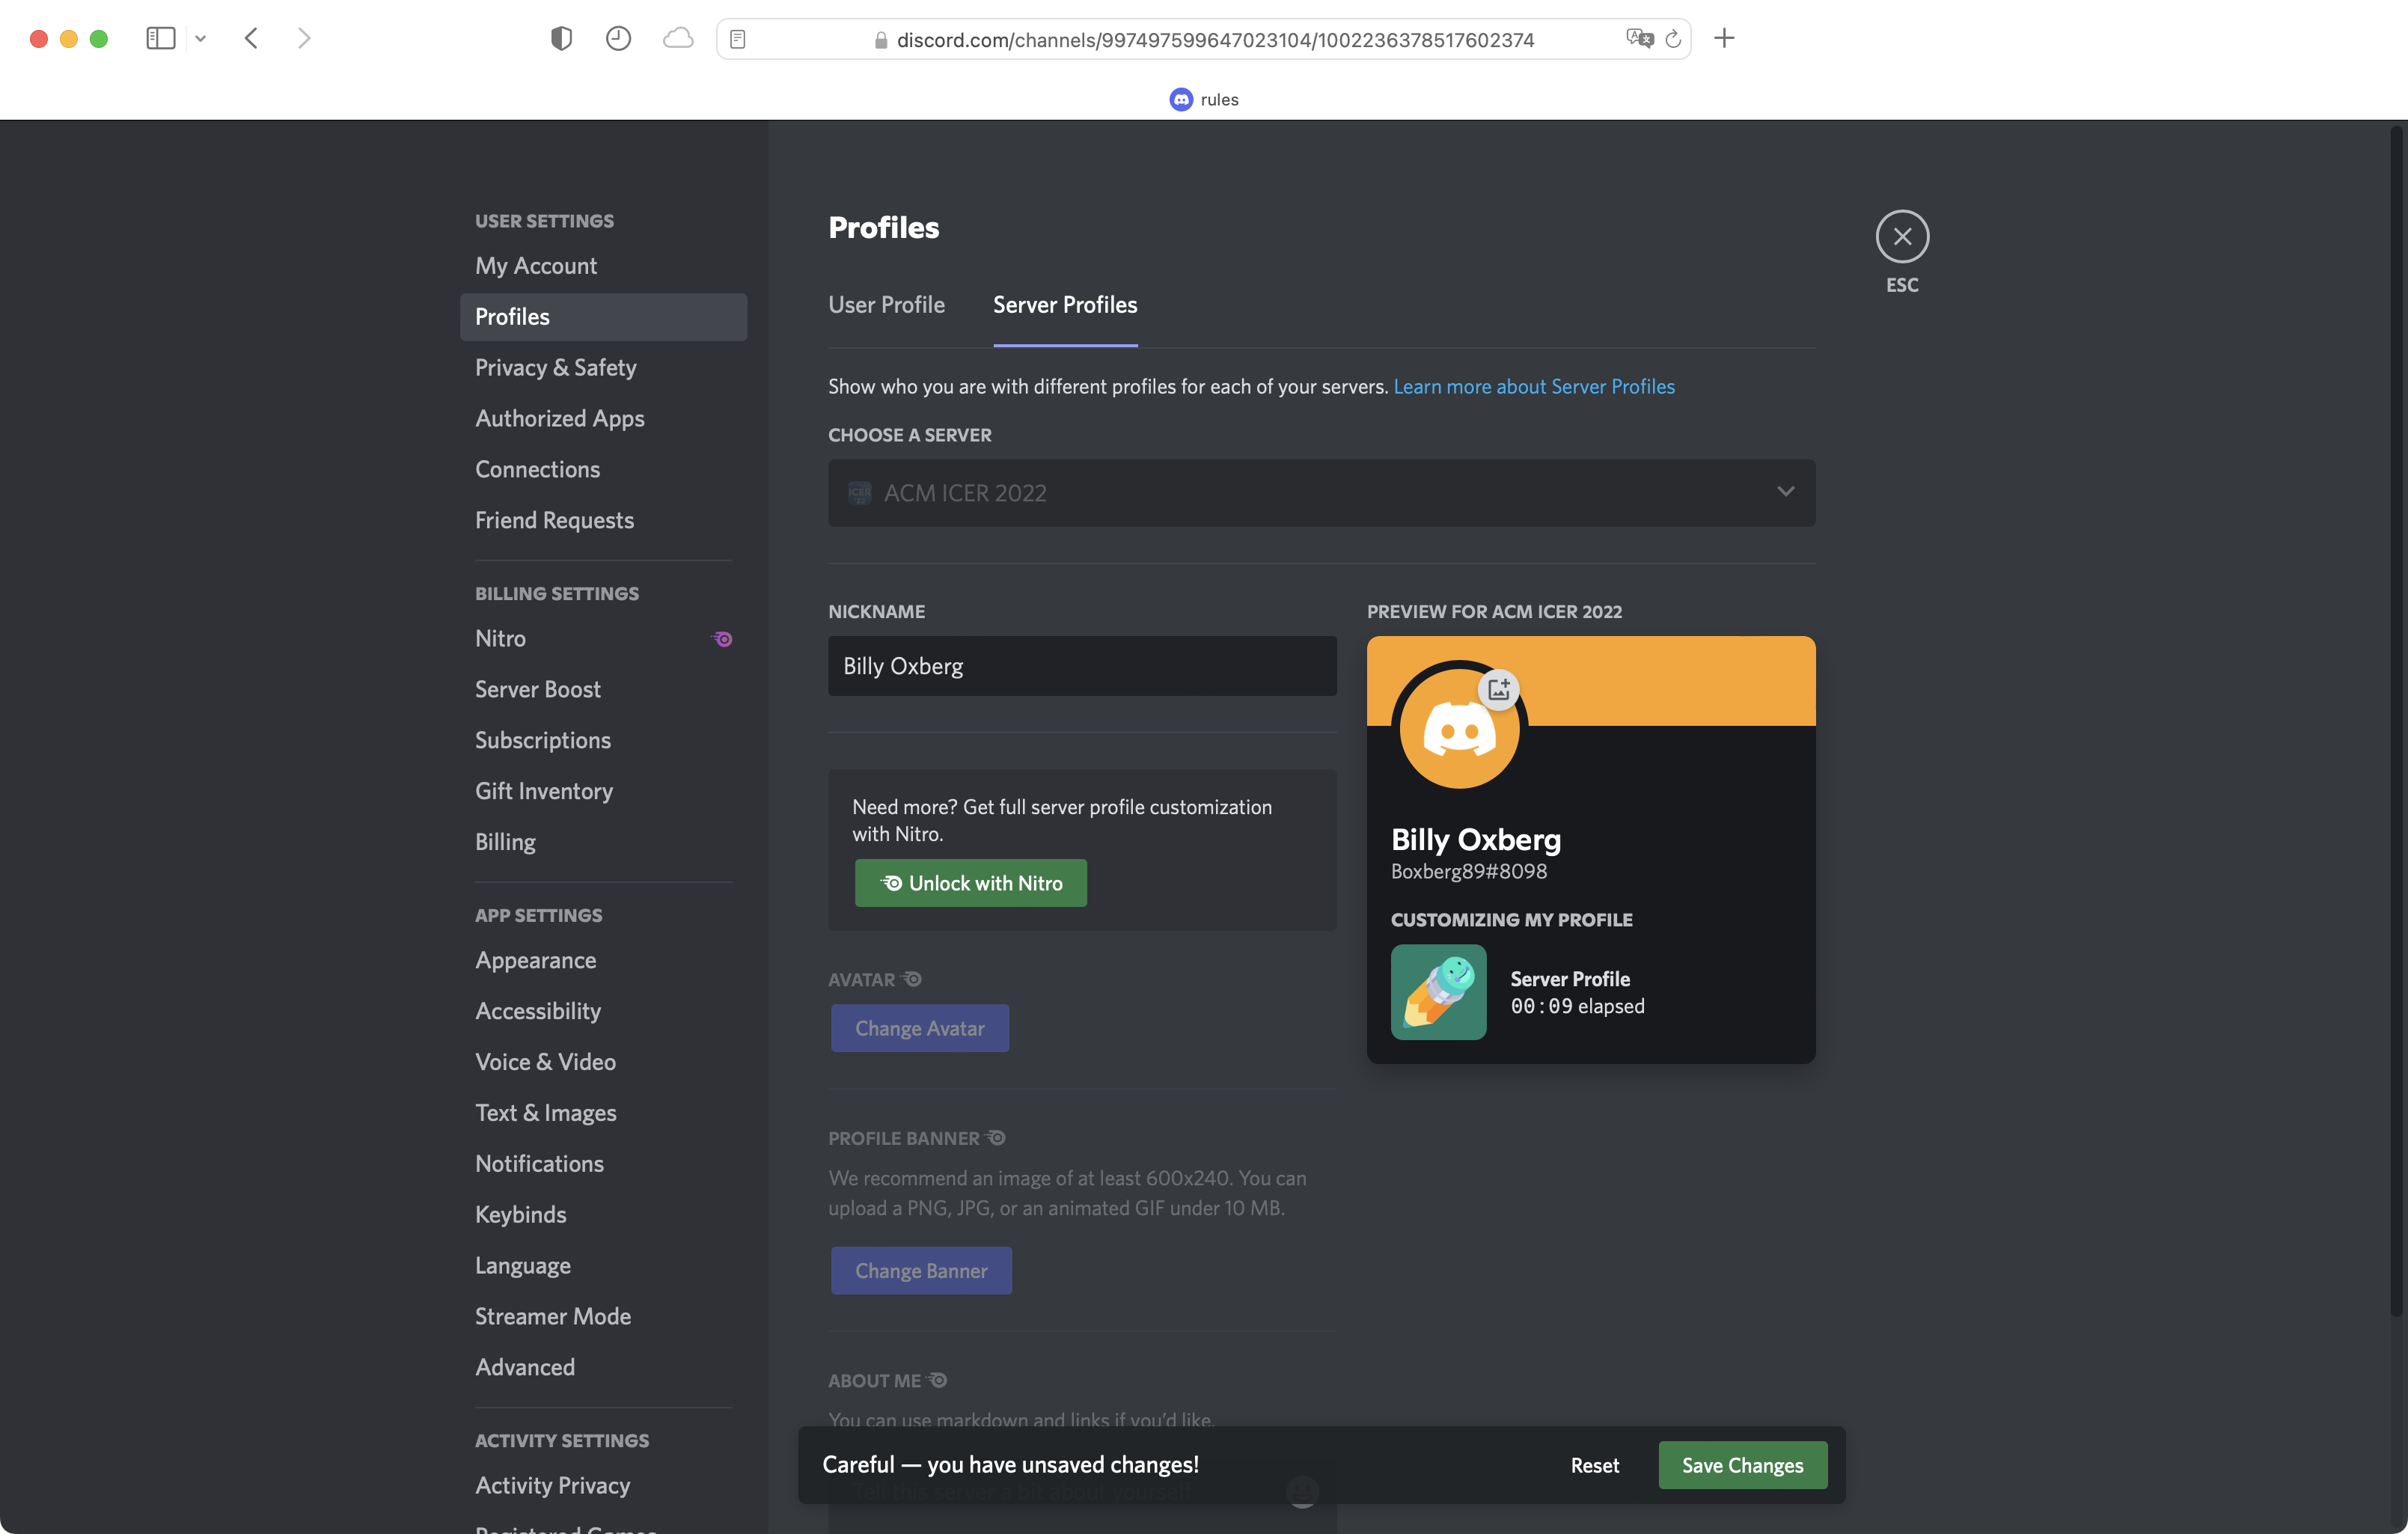
Task: Click the discord.com URL address field
Action: pos(1203,39)
